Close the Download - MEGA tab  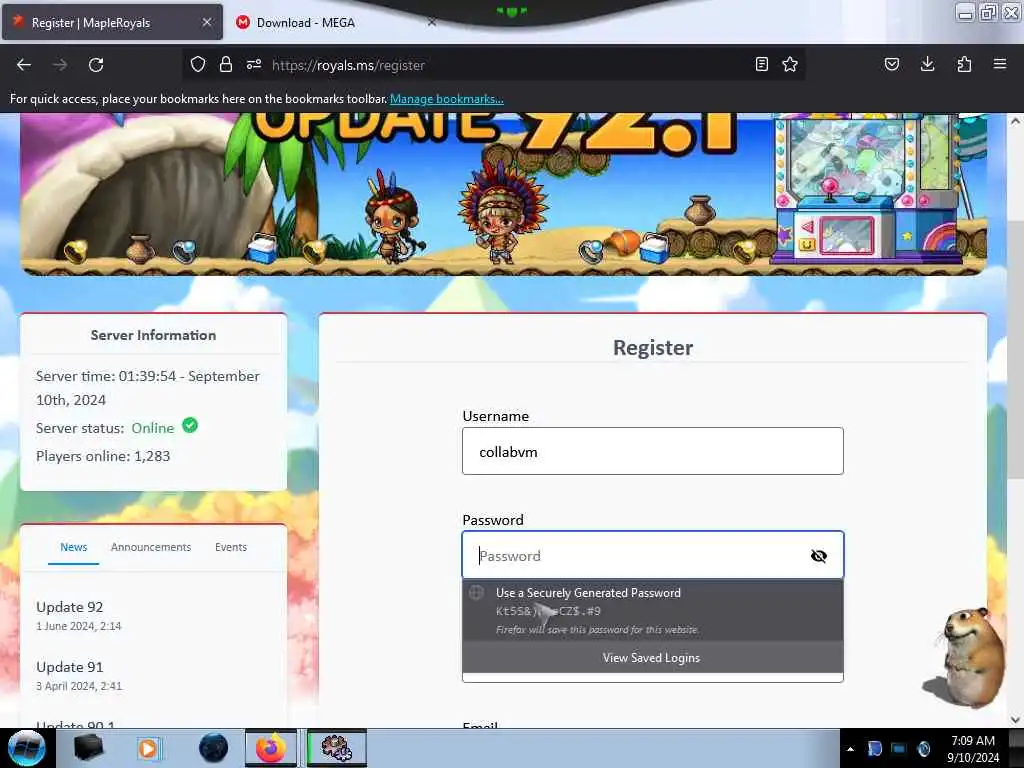432,22
